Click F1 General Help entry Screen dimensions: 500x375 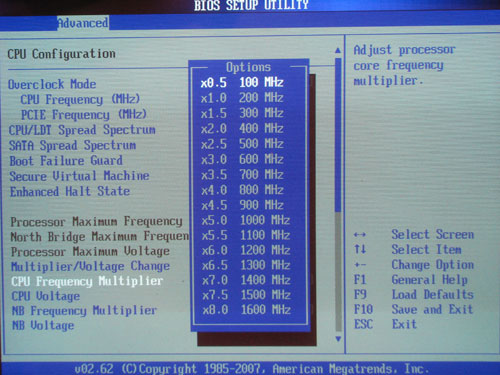tap(411, 280)
